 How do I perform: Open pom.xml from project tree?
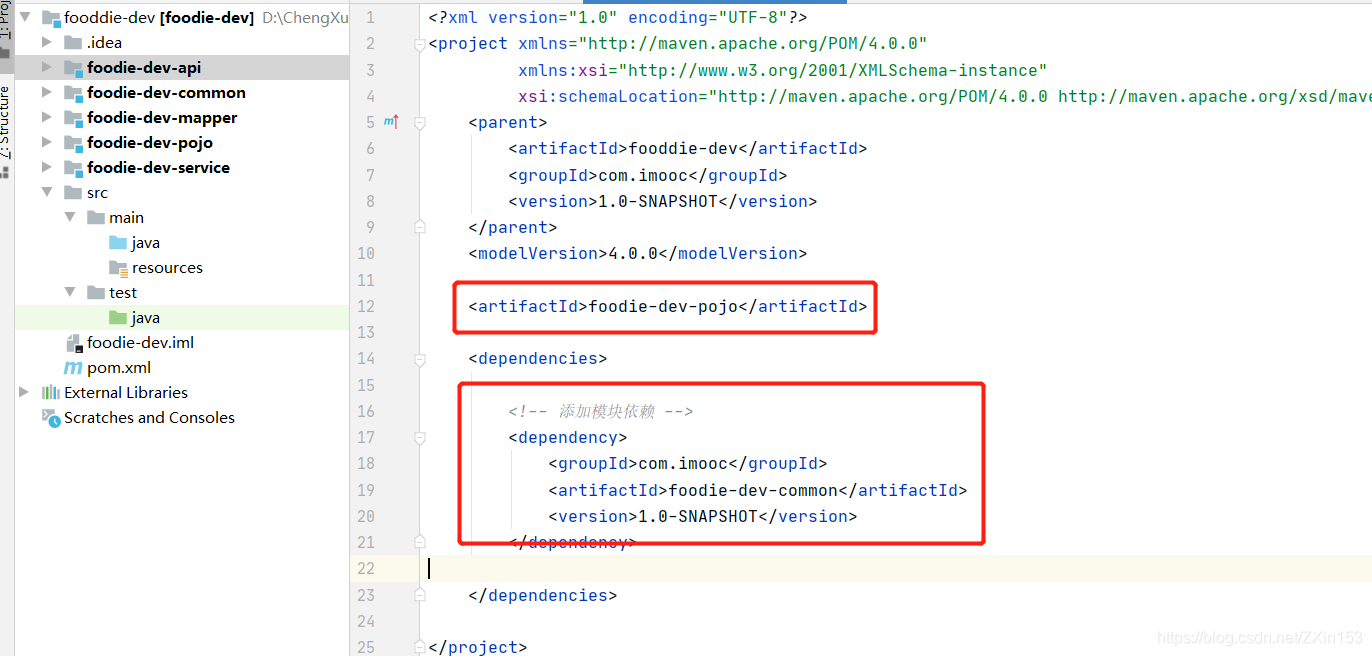point(119,367)
